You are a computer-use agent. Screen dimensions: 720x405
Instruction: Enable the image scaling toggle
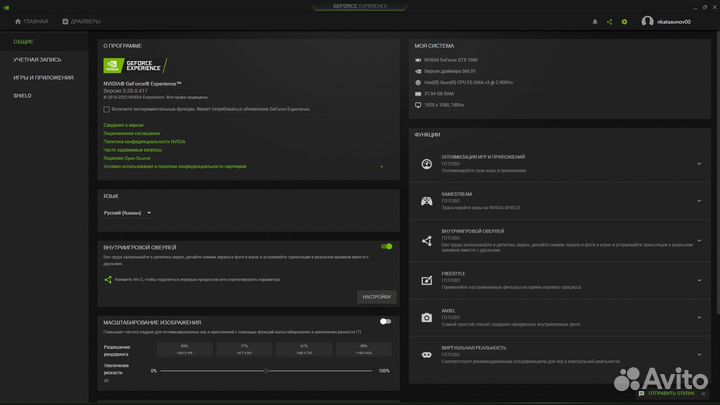click(385, 322)
